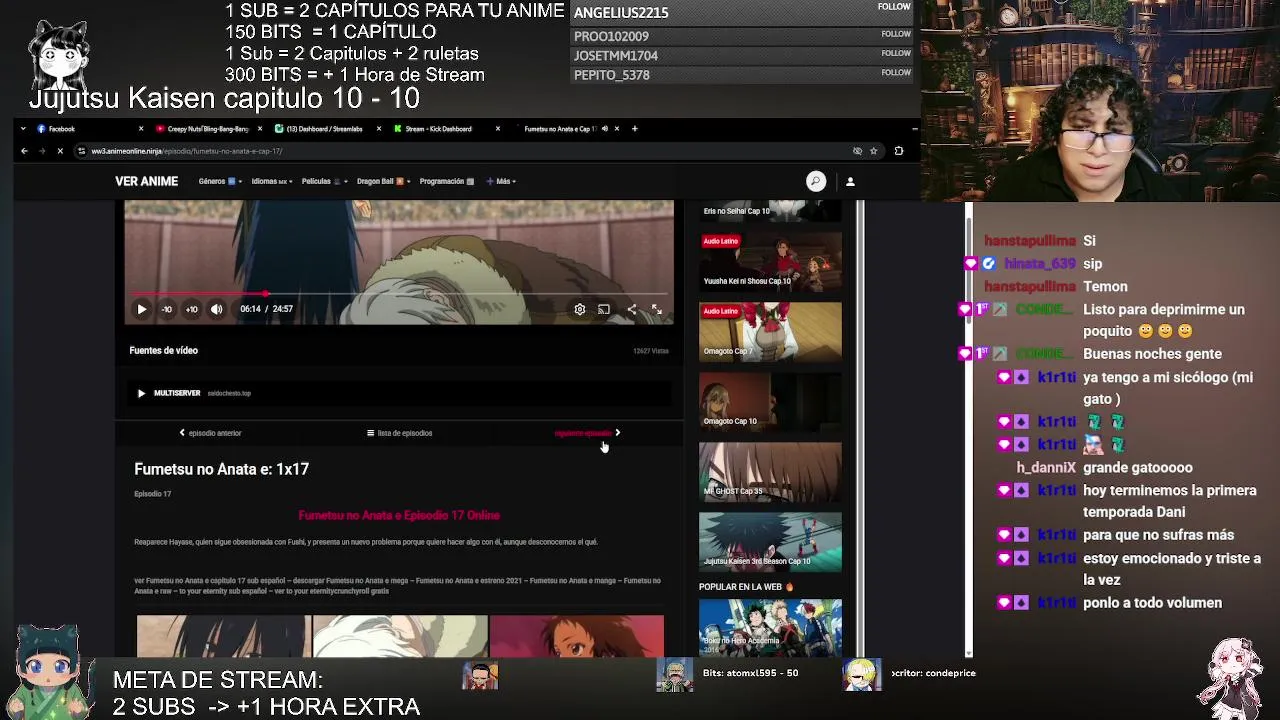Click Fumetsu no Anata e Episodio 17 Online
This screenshot has height=720, width=1280.
pyautogui.click(x=399, y=515)
